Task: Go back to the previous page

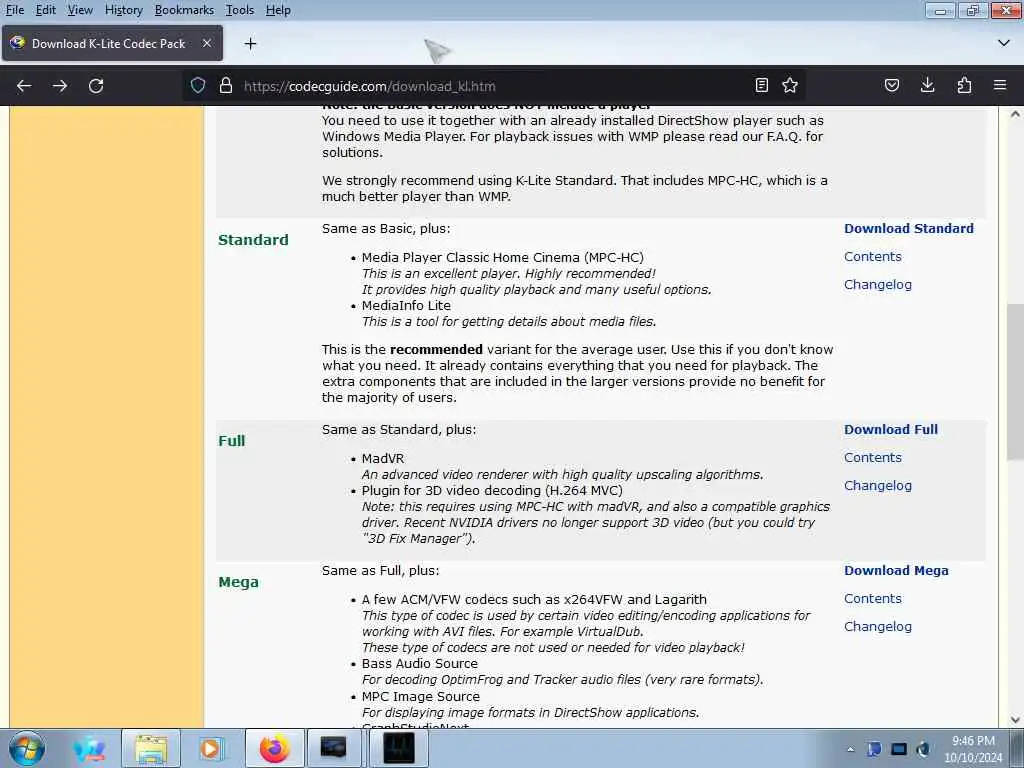Action: pos(24,86)
